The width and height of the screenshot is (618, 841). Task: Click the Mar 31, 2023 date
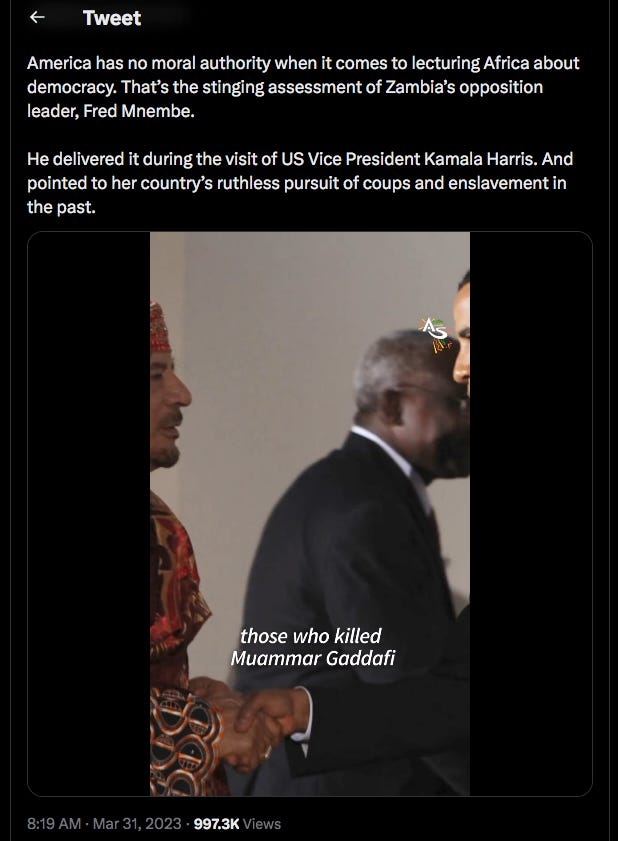pos(137,823)
